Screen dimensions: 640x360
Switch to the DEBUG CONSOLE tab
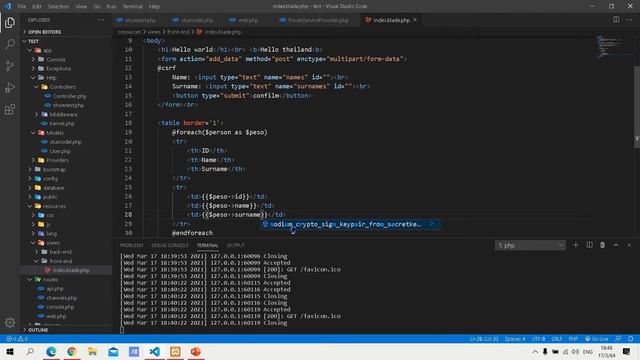click(x=170, y=245)
